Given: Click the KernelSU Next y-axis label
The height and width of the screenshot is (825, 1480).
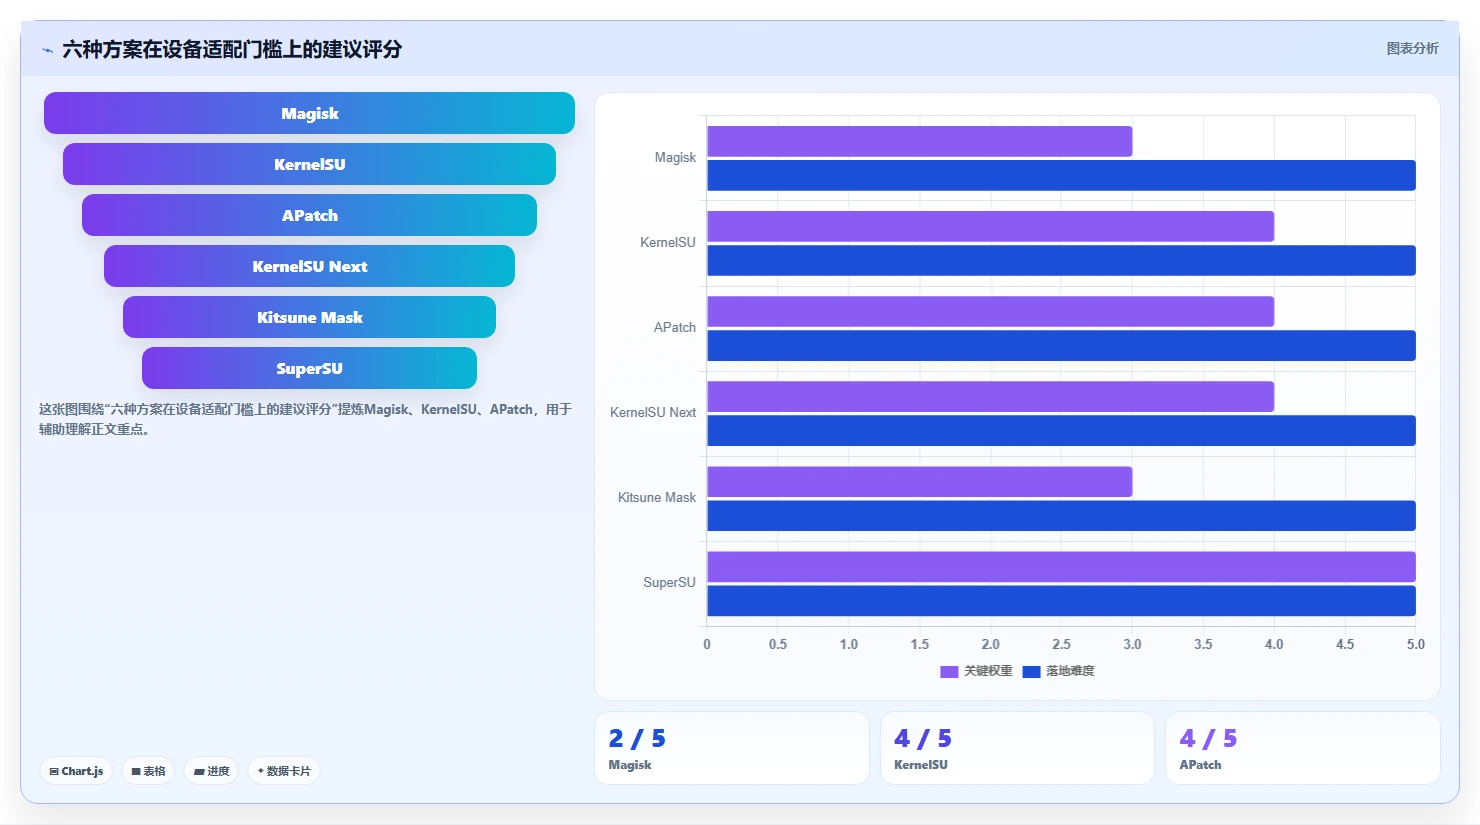Looking at the screenshot, I should click(x=653, y=412).
